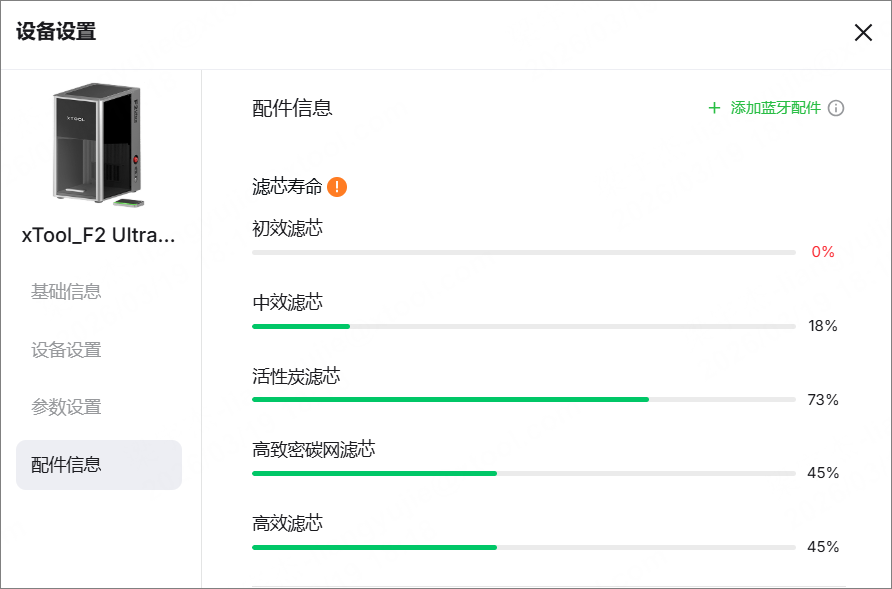Click the orange filter life warning icon
This screenshot has height=589, width=892.
coord(337,186)
